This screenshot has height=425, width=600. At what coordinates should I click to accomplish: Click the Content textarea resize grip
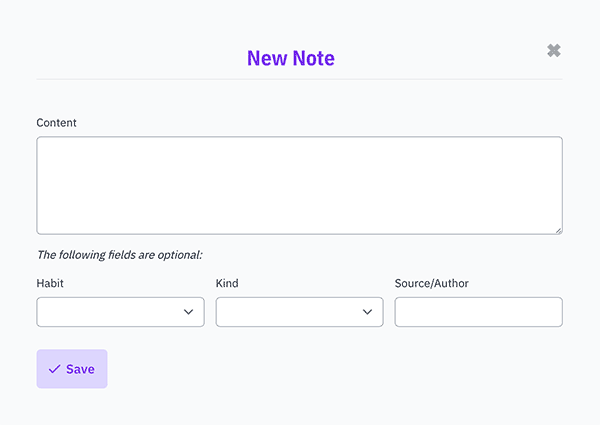point(558,230)
